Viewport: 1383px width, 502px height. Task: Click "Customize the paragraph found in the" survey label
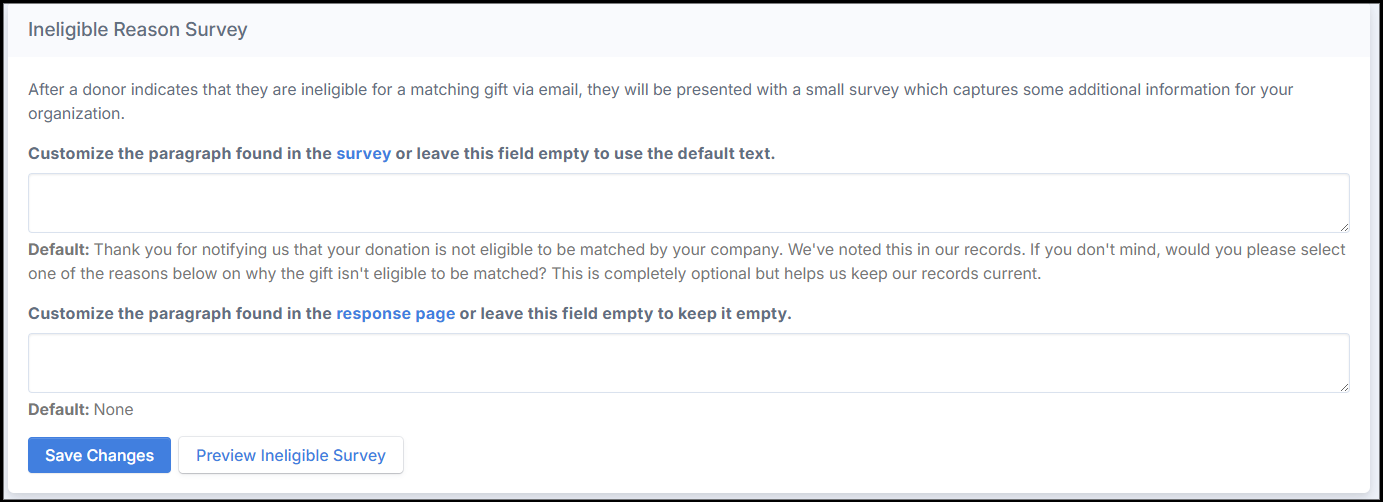180,154
